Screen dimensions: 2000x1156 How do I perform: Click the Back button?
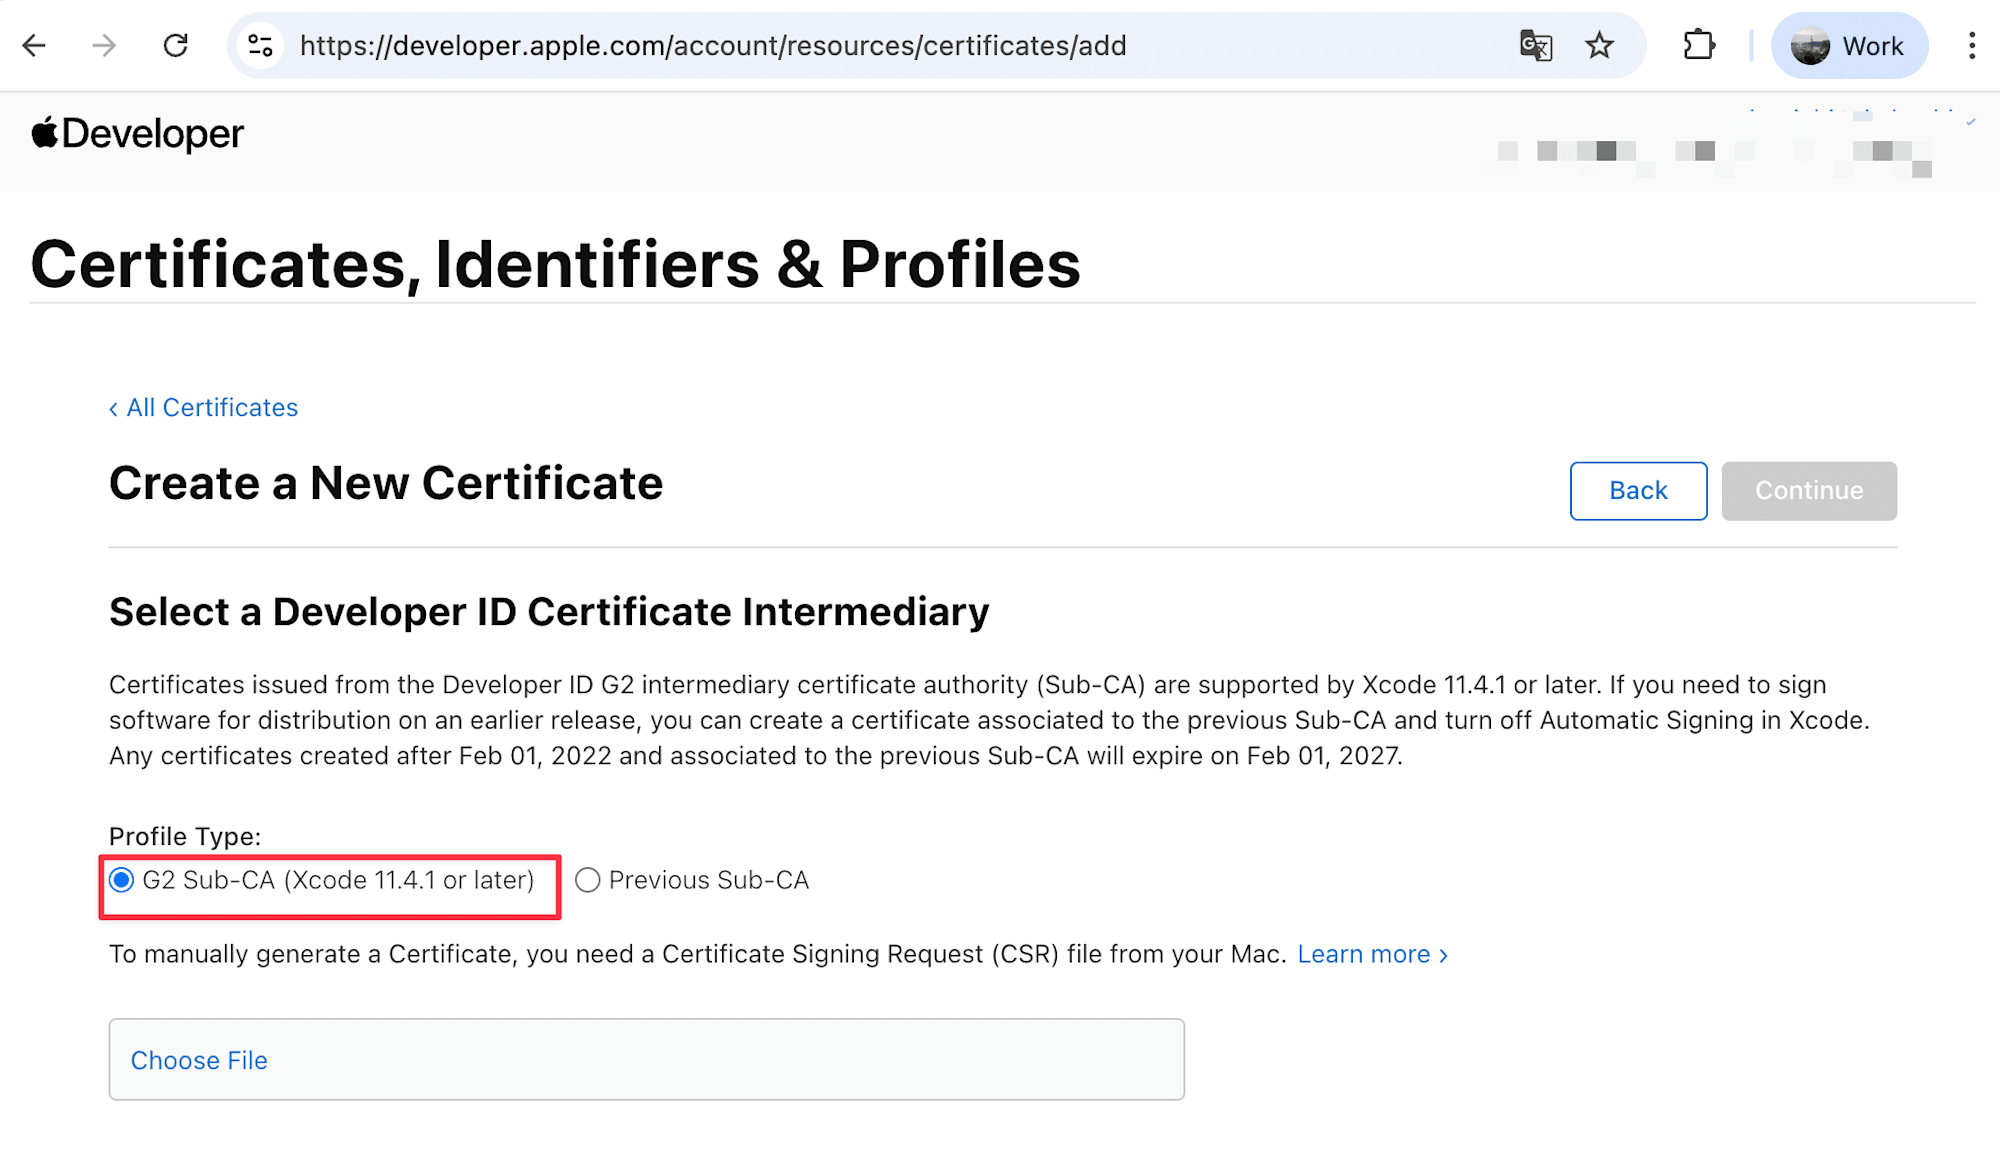1638,491
